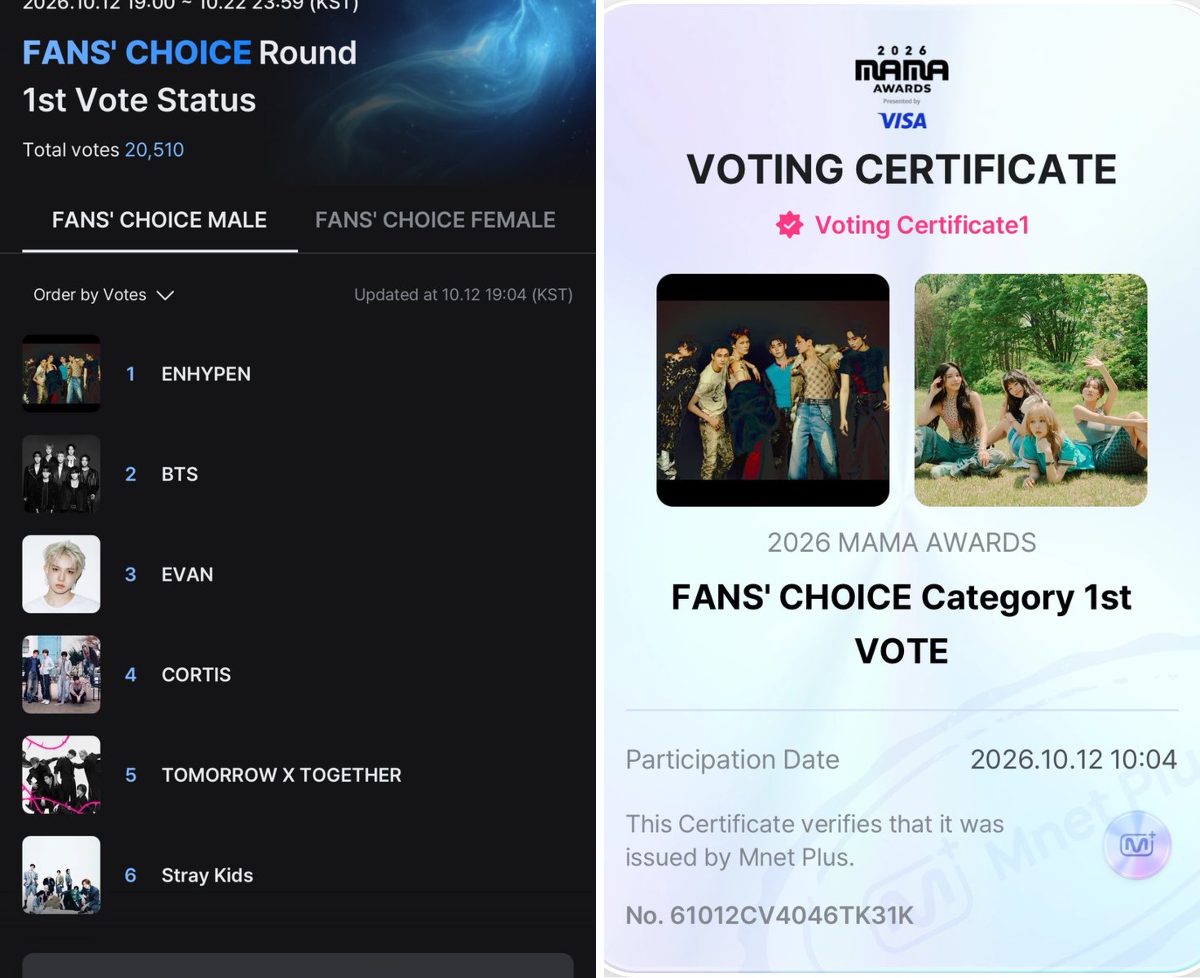Click the total votes 20,510 figure
The image size is (1200, 978).
point(154,150)
